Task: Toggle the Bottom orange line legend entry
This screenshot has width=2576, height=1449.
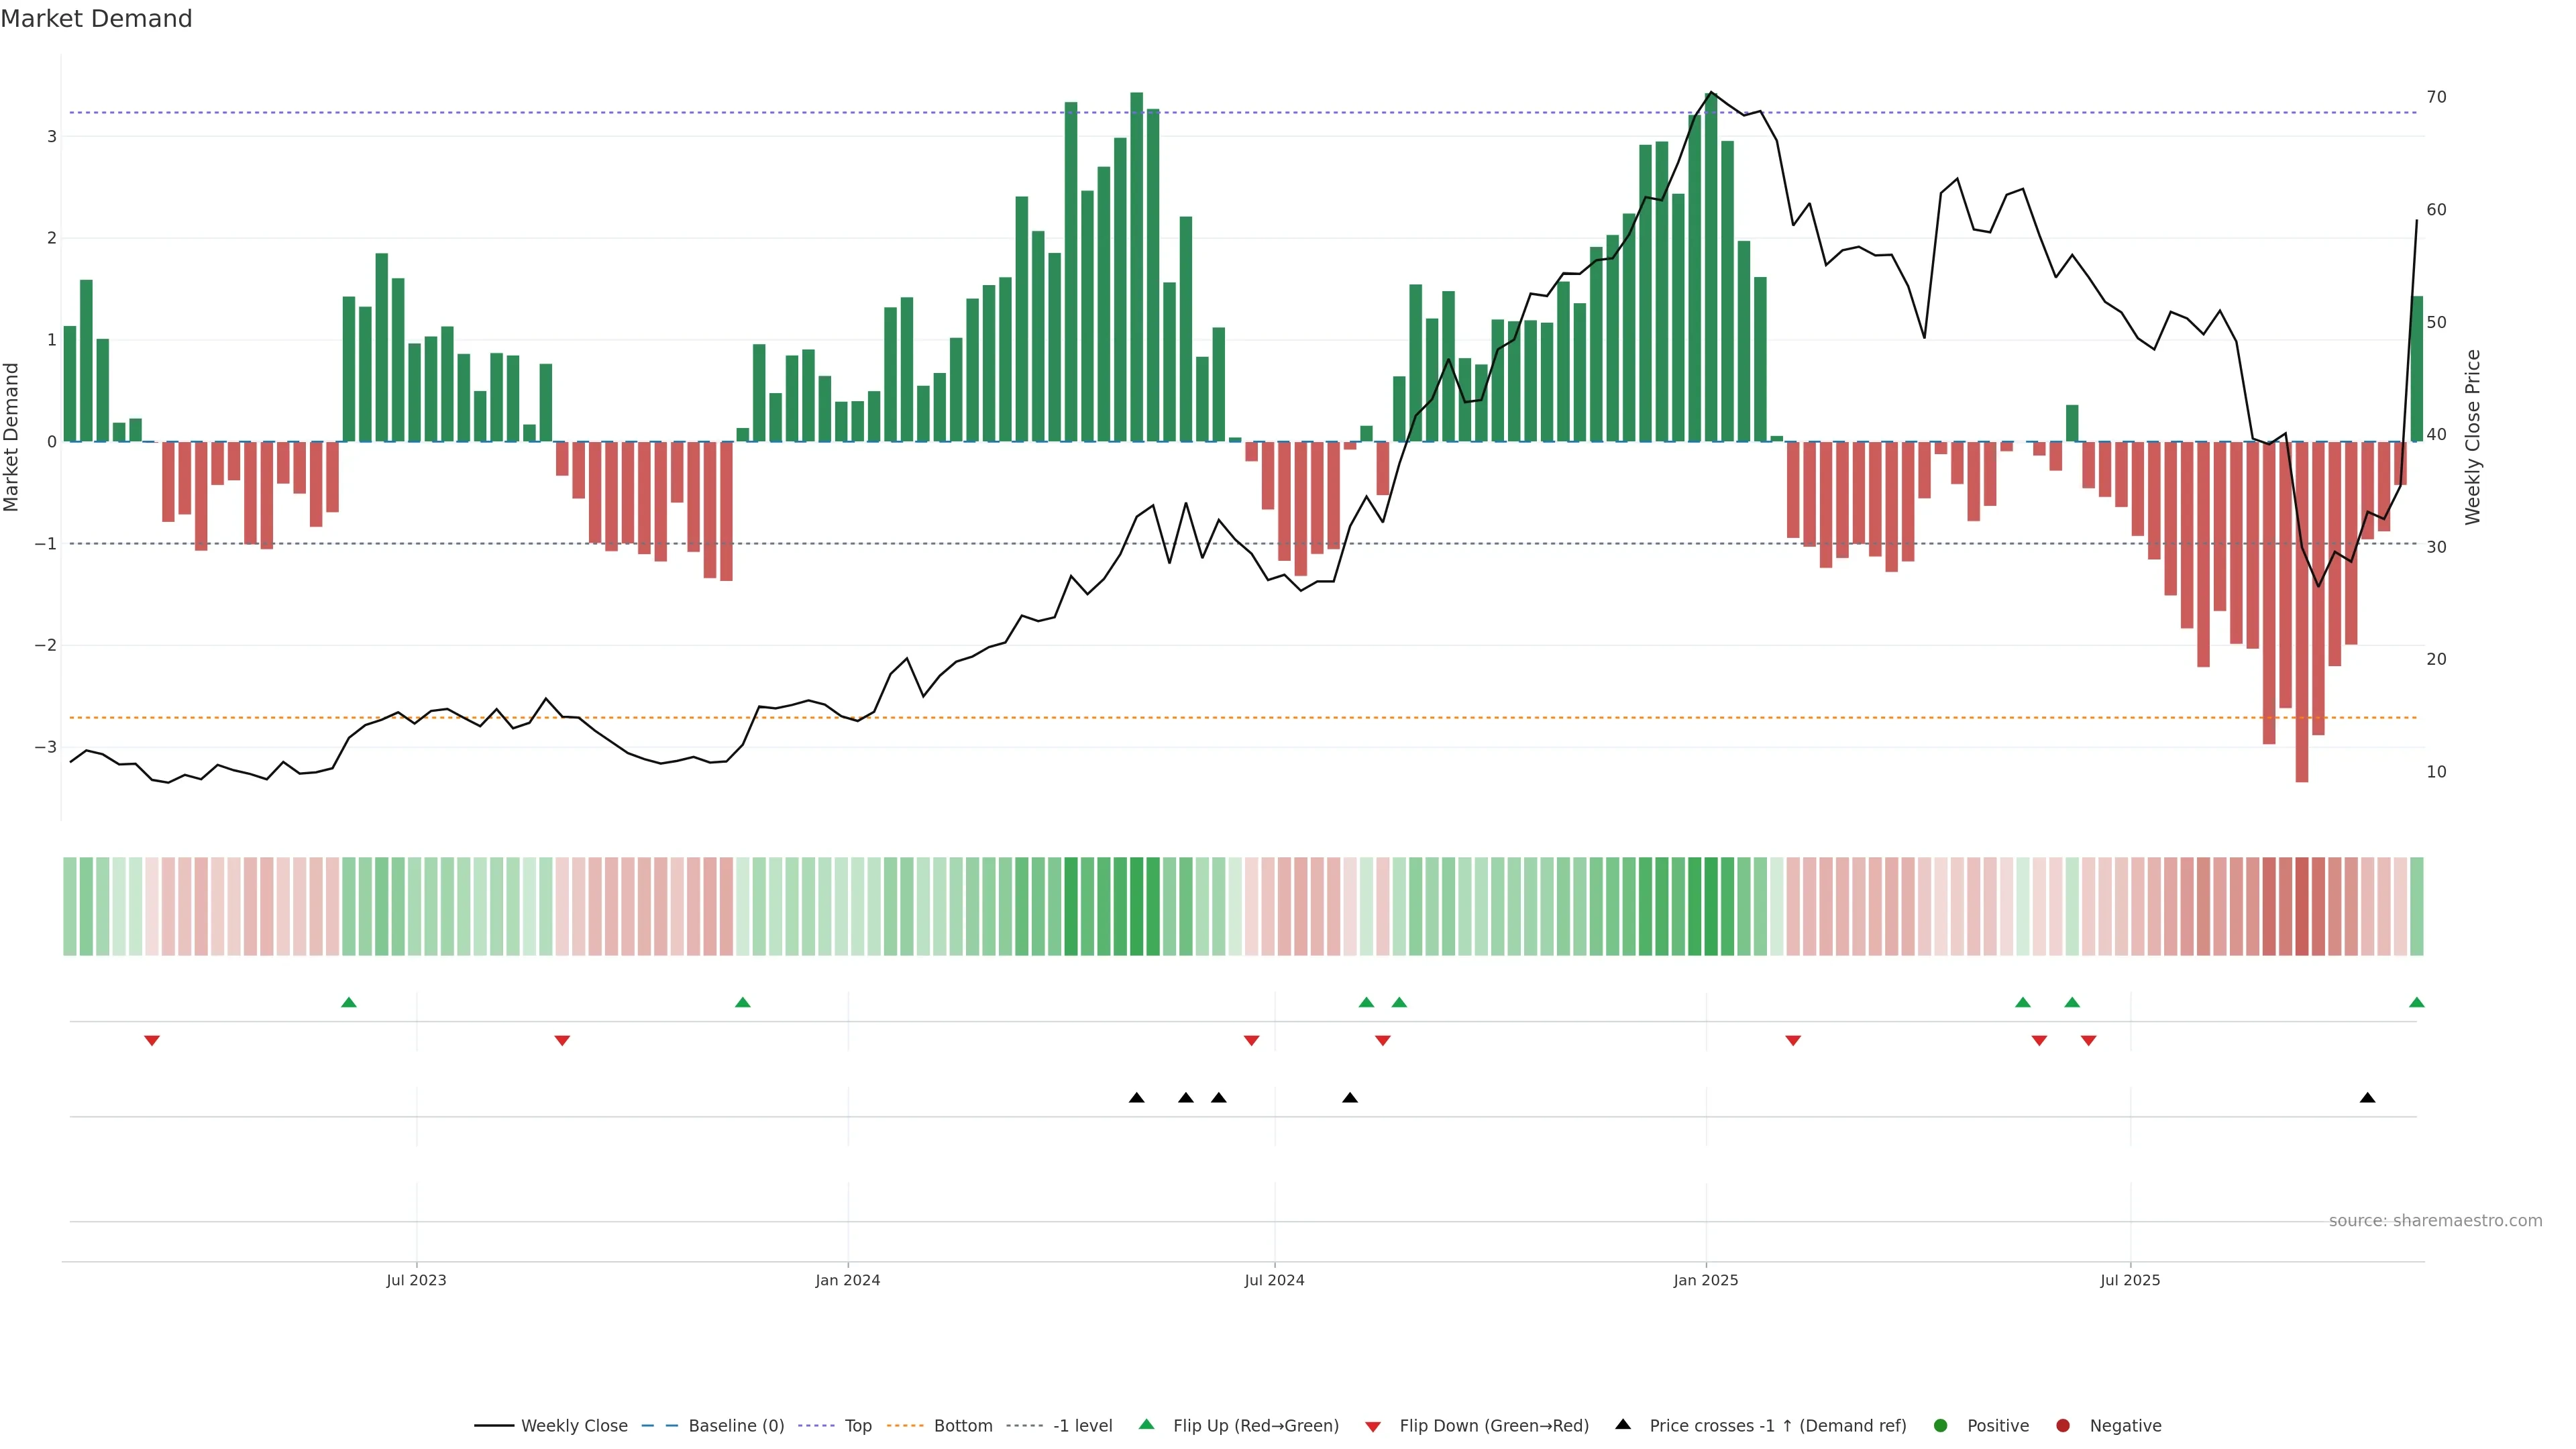Action: point(962,1425)
